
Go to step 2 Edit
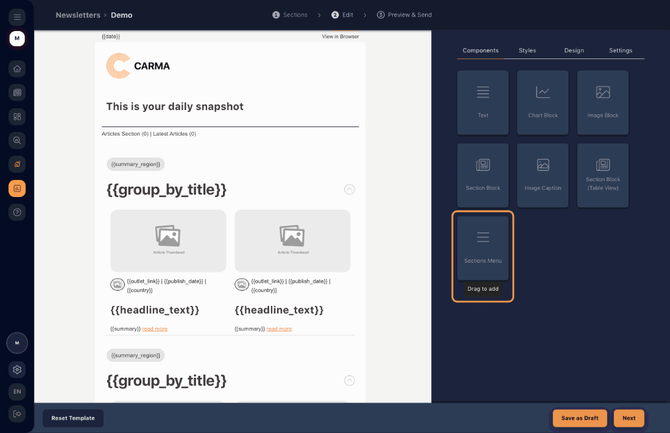coord(342,15)
